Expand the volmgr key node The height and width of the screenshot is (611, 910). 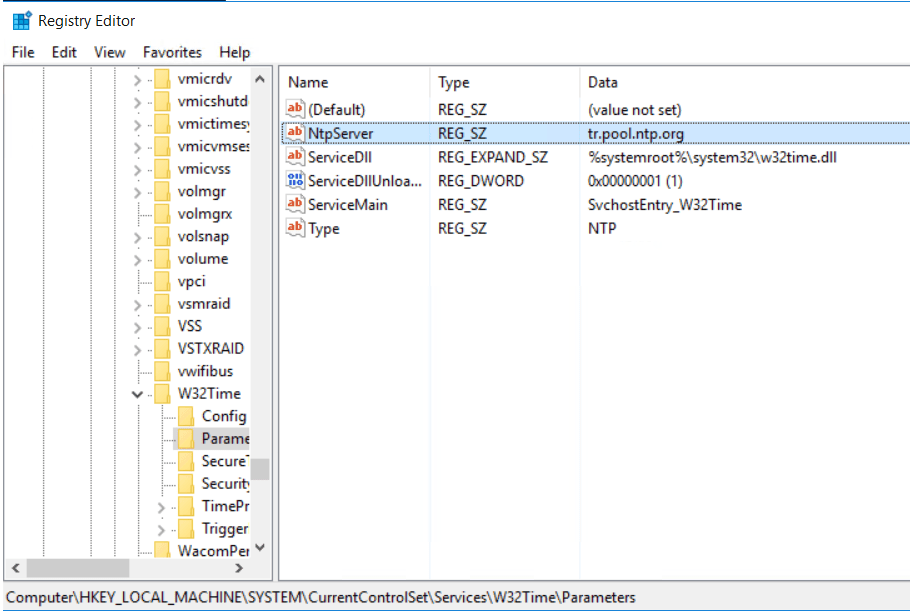point(138,191)
